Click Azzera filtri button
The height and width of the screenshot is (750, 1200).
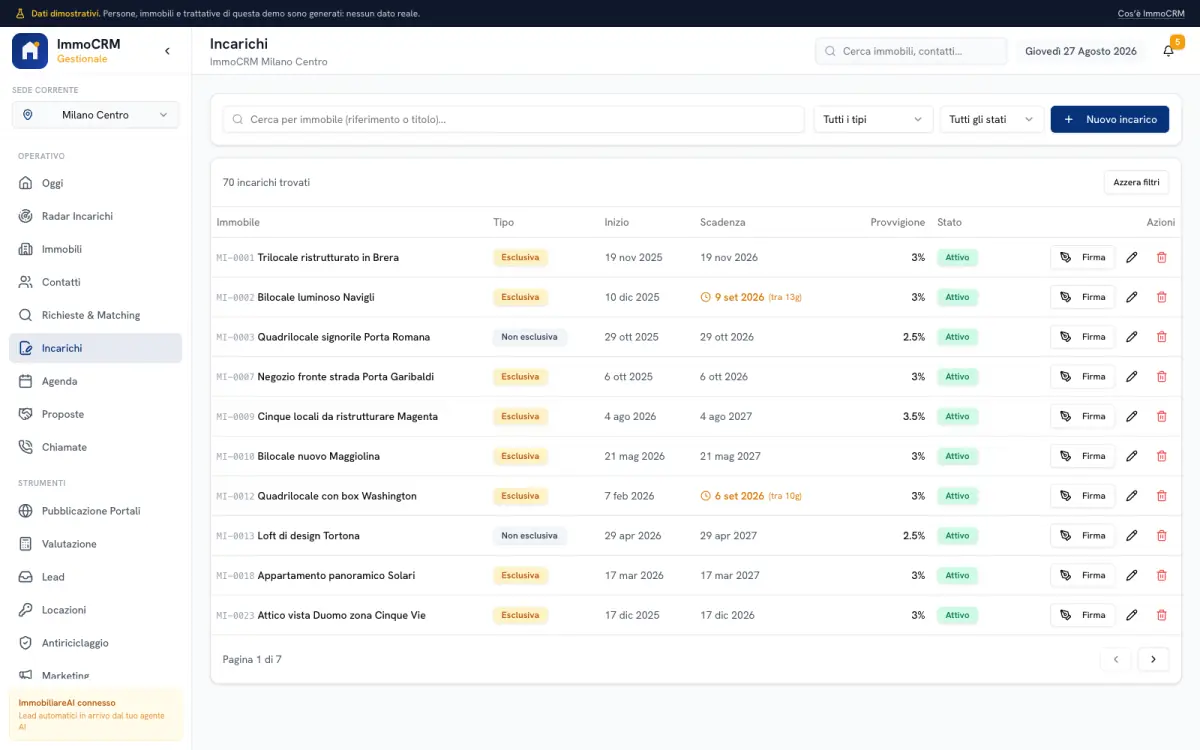pyautogui.click(x=1136, y=182)
